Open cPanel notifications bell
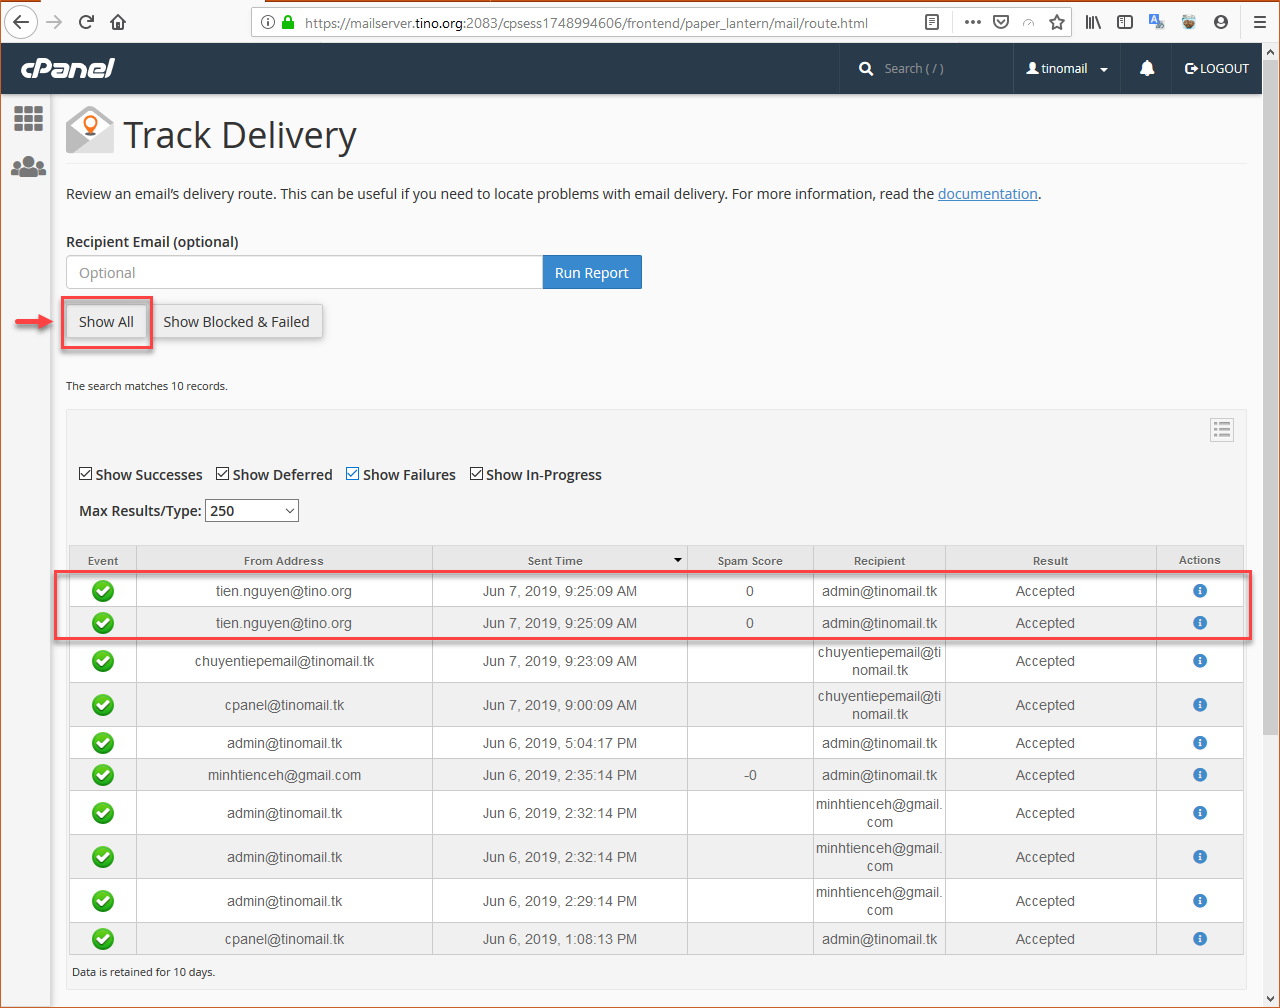 (x=1147, y=68)
